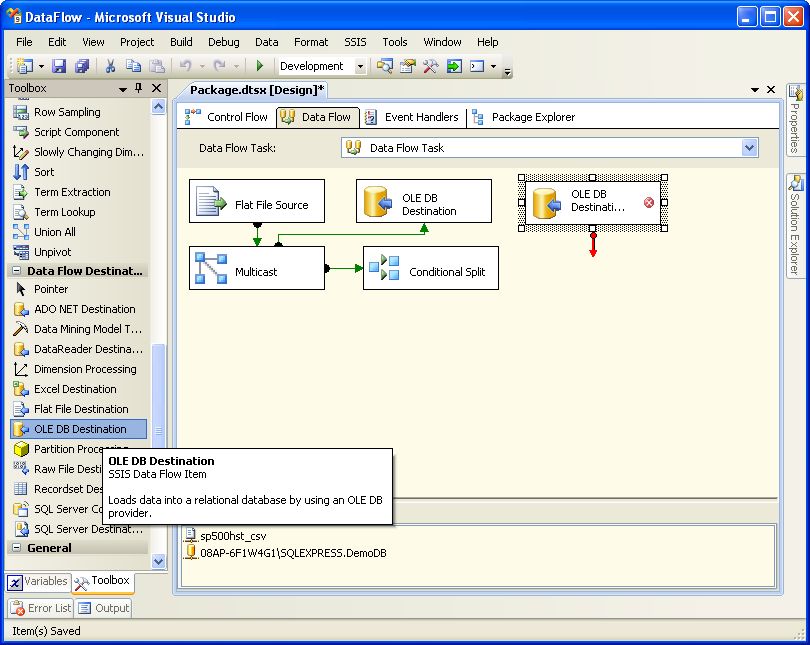
Task: Click the Save toolbar icon
Action: 59,66
